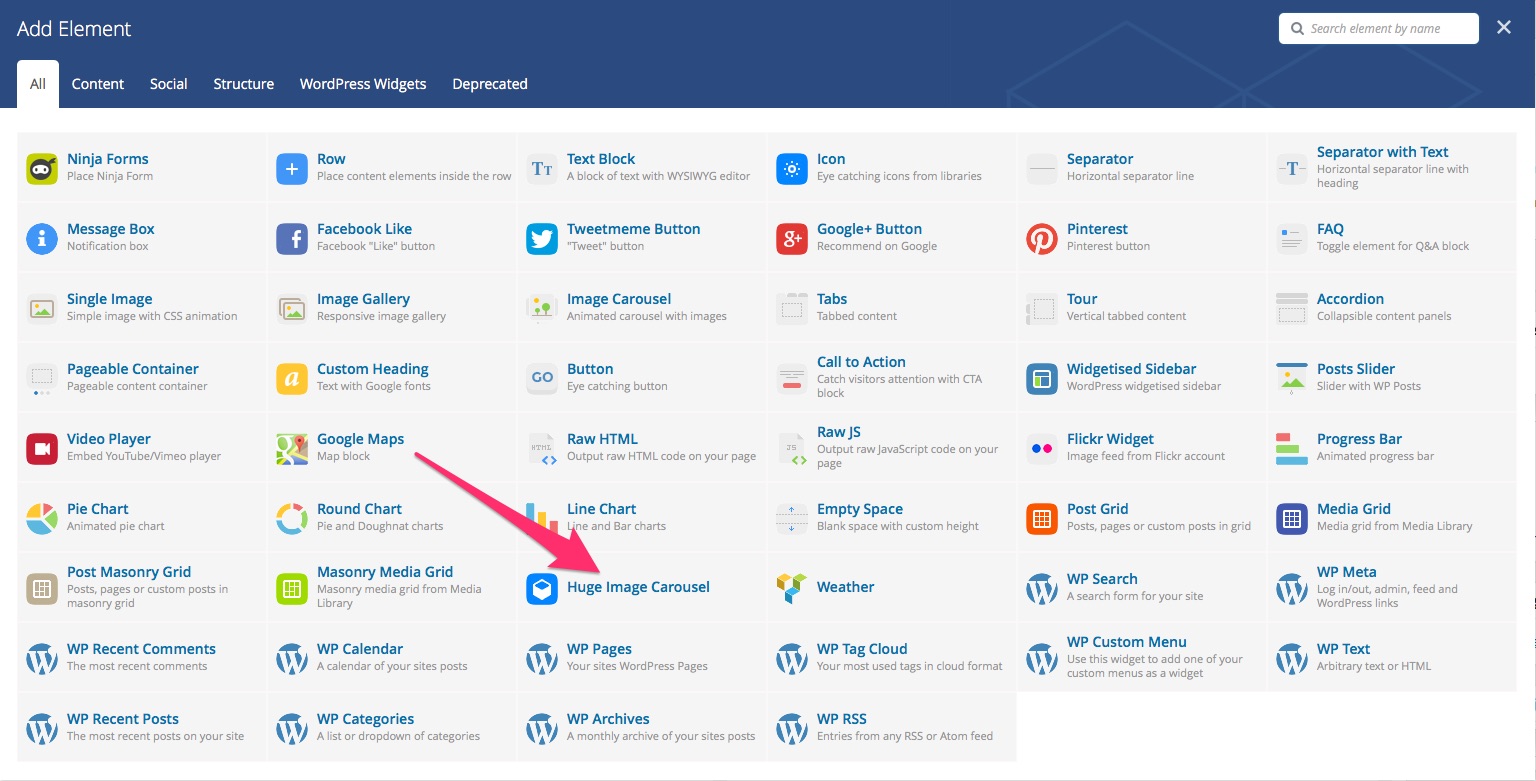Choose the Flickr Widget icon
The height and width of the screenshot is (781, 1536).
click(1042, 449)
